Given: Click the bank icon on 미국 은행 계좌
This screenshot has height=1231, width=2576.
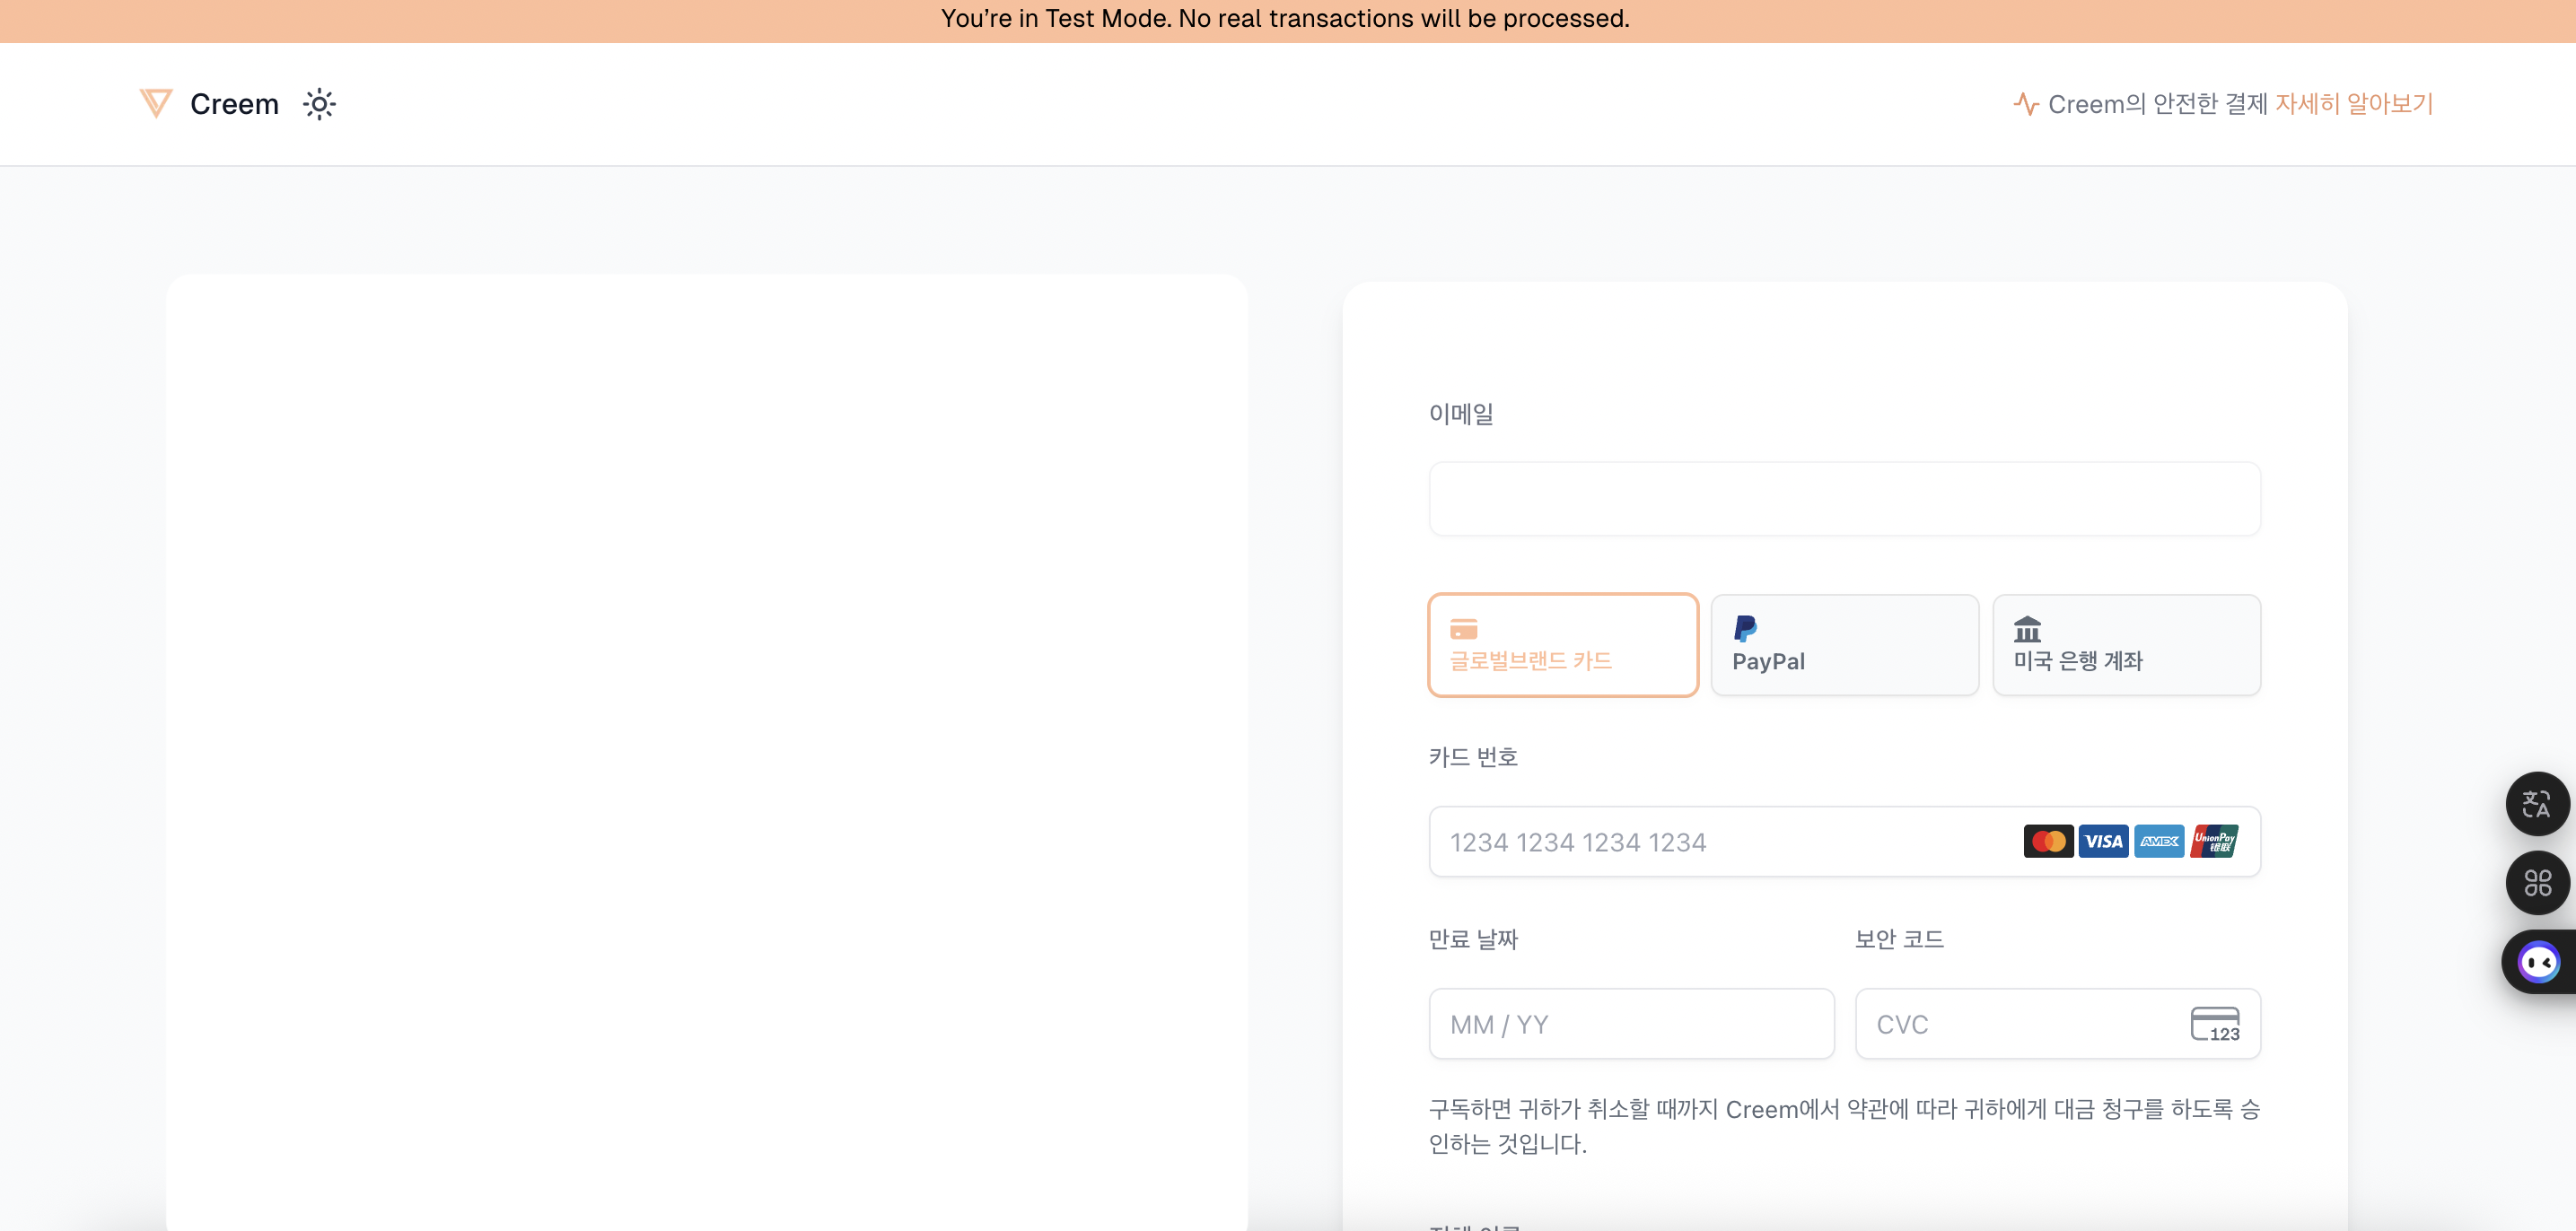Looking at the screenshot, I should pyautogui.click(x=2025, y=631).
